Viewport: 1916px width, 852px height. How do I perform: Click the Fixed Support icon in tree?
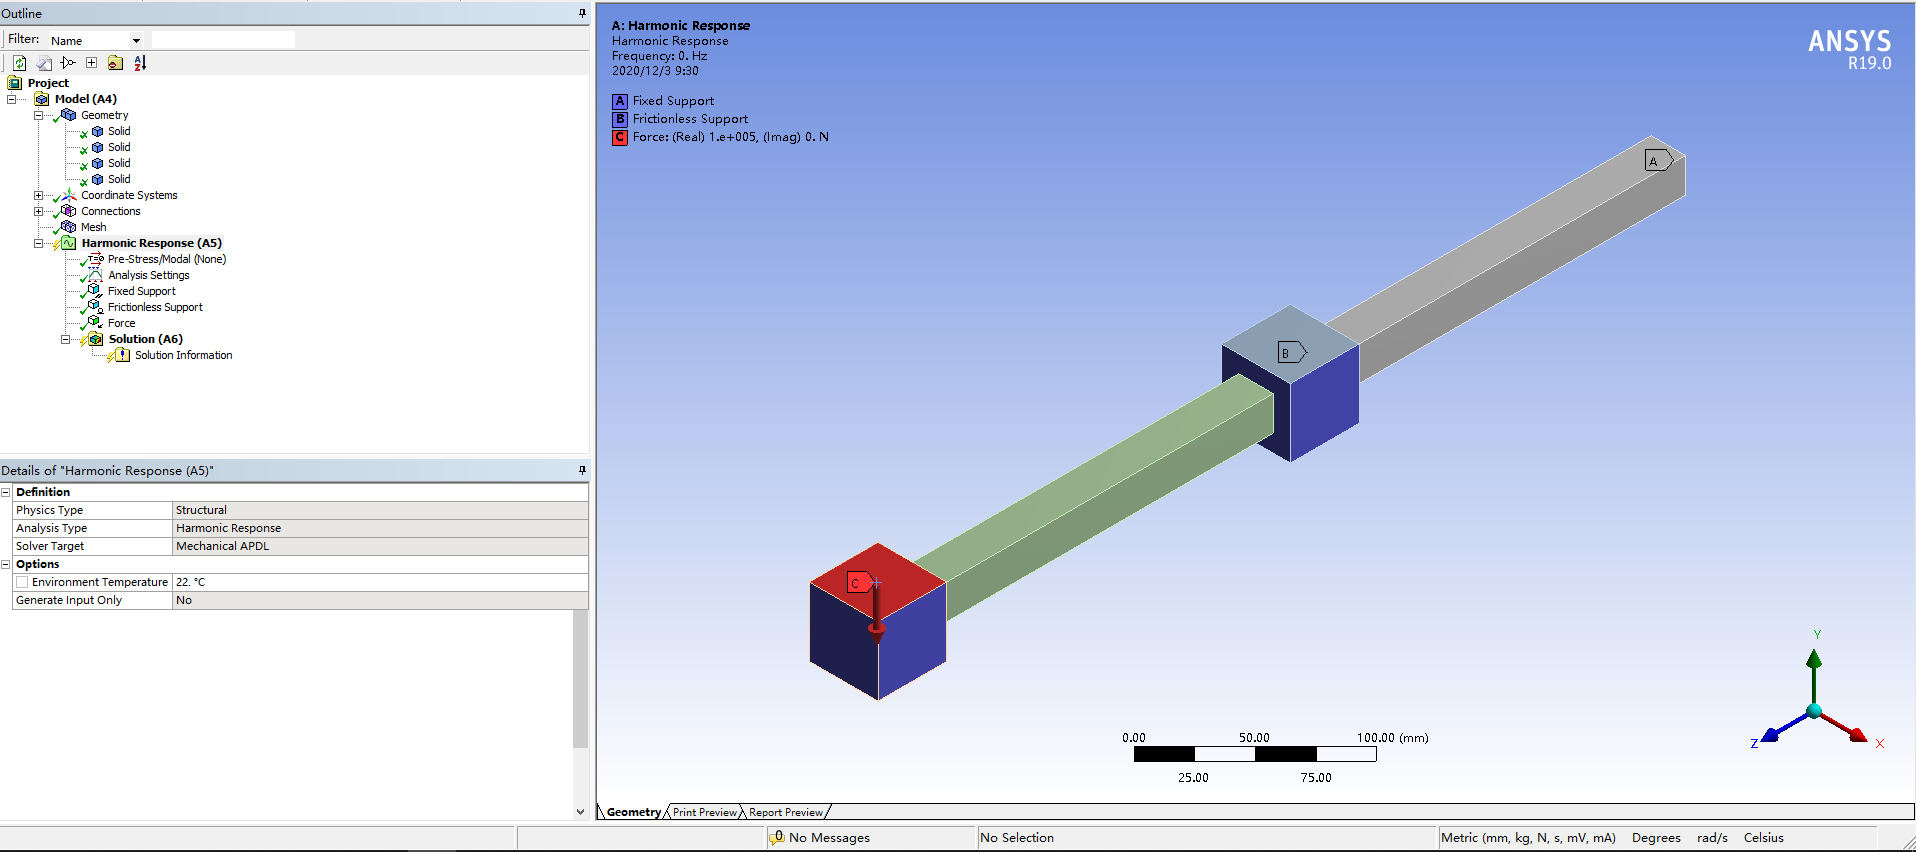(x=95, y=291)
